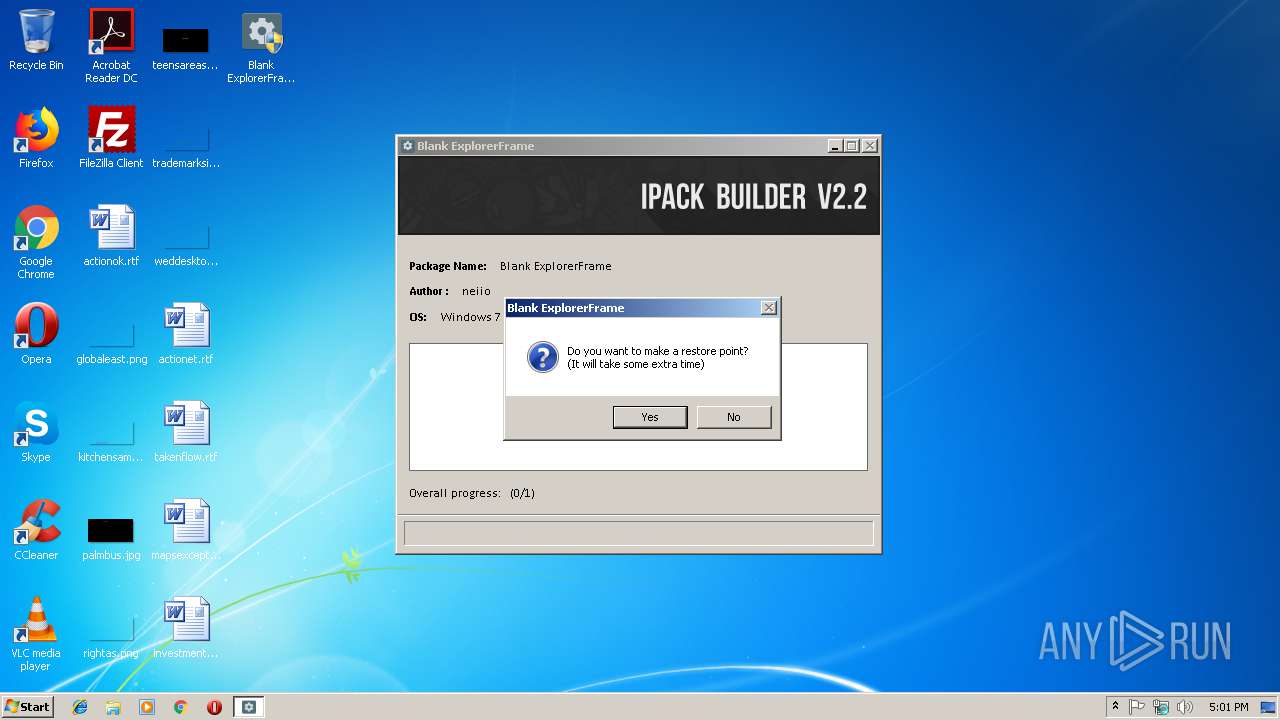
Task: Click the IPACK BUILDER V2.2 banner
Action: (639, 195)
